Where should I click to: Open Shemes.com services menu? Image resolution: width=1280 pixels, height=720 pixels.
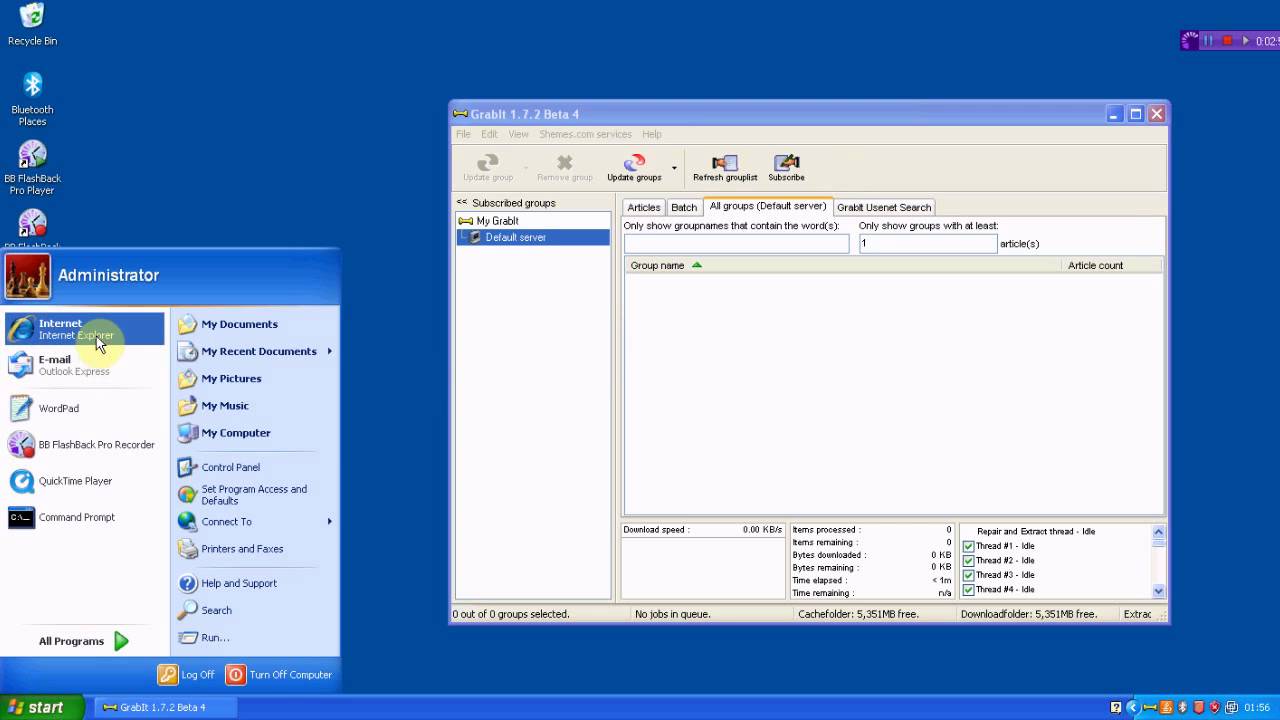tap(585, 134)
